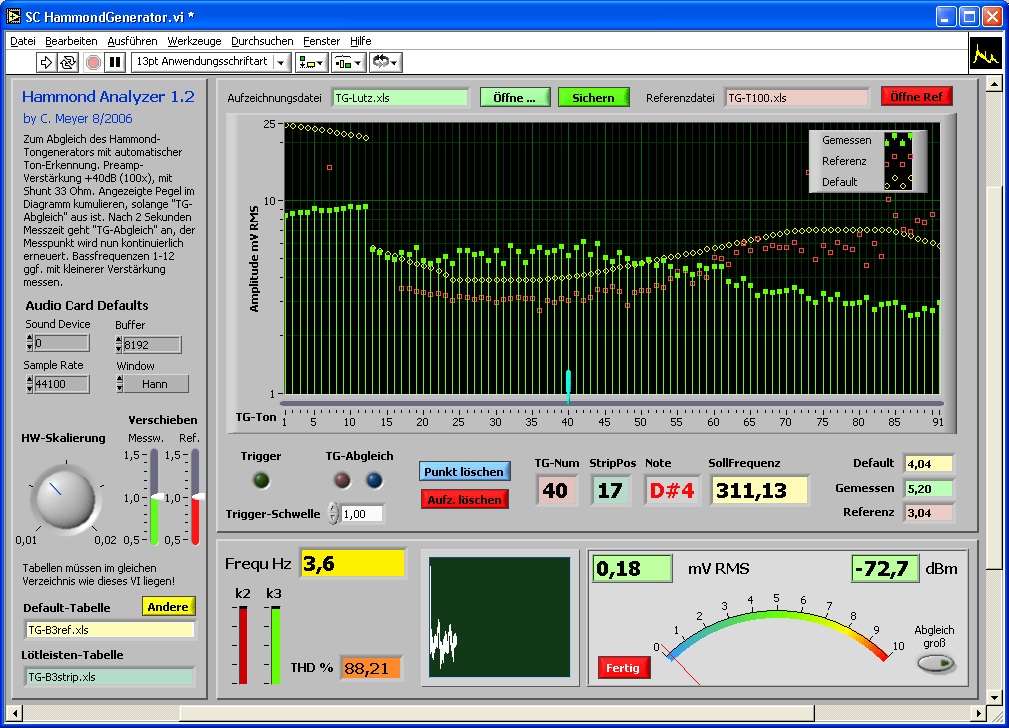The height and width of the screenshot is (728, 1009).
Task: Click the Gemessen value 5,20
Action: (928, 489)
